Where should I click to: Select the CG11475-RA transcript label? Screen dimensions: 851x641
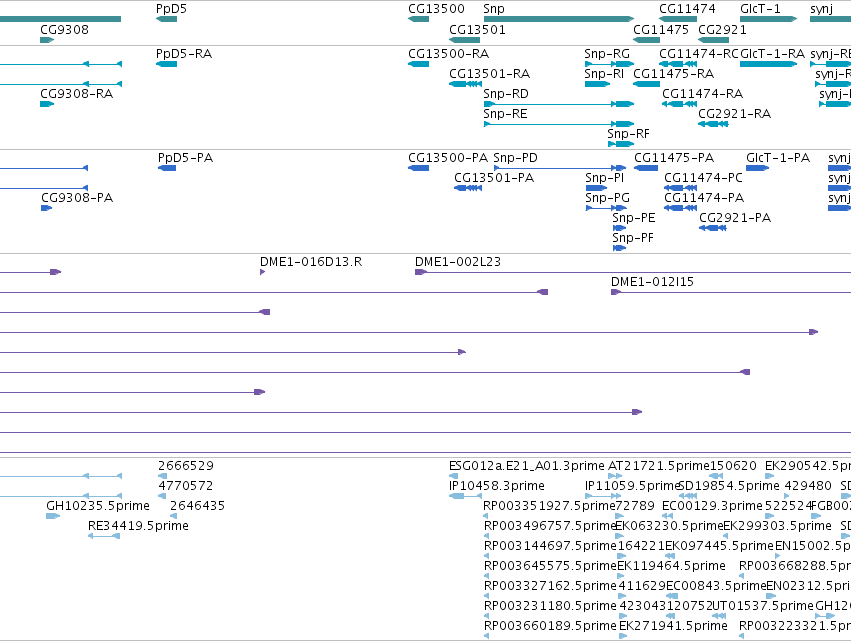[674, 73]
